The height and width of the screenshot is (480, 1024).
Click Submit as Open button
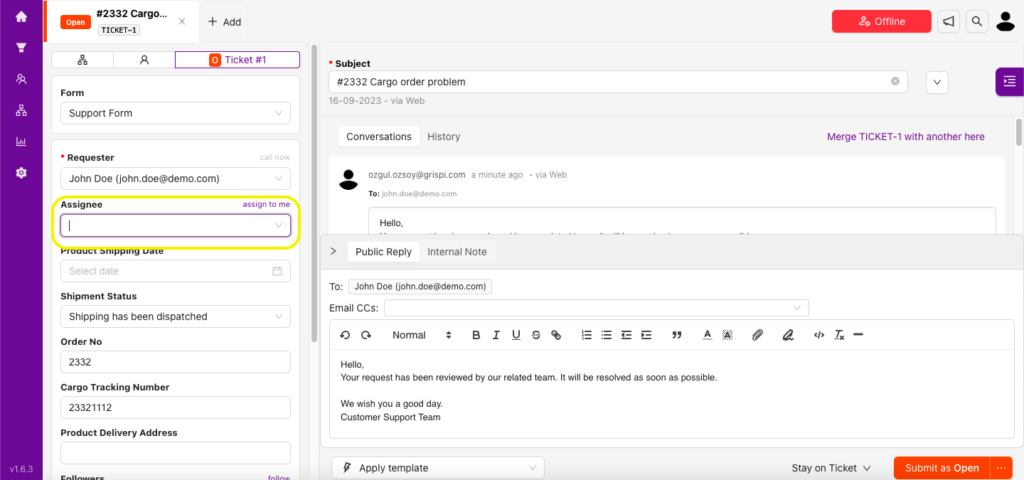tap(942, 468)
